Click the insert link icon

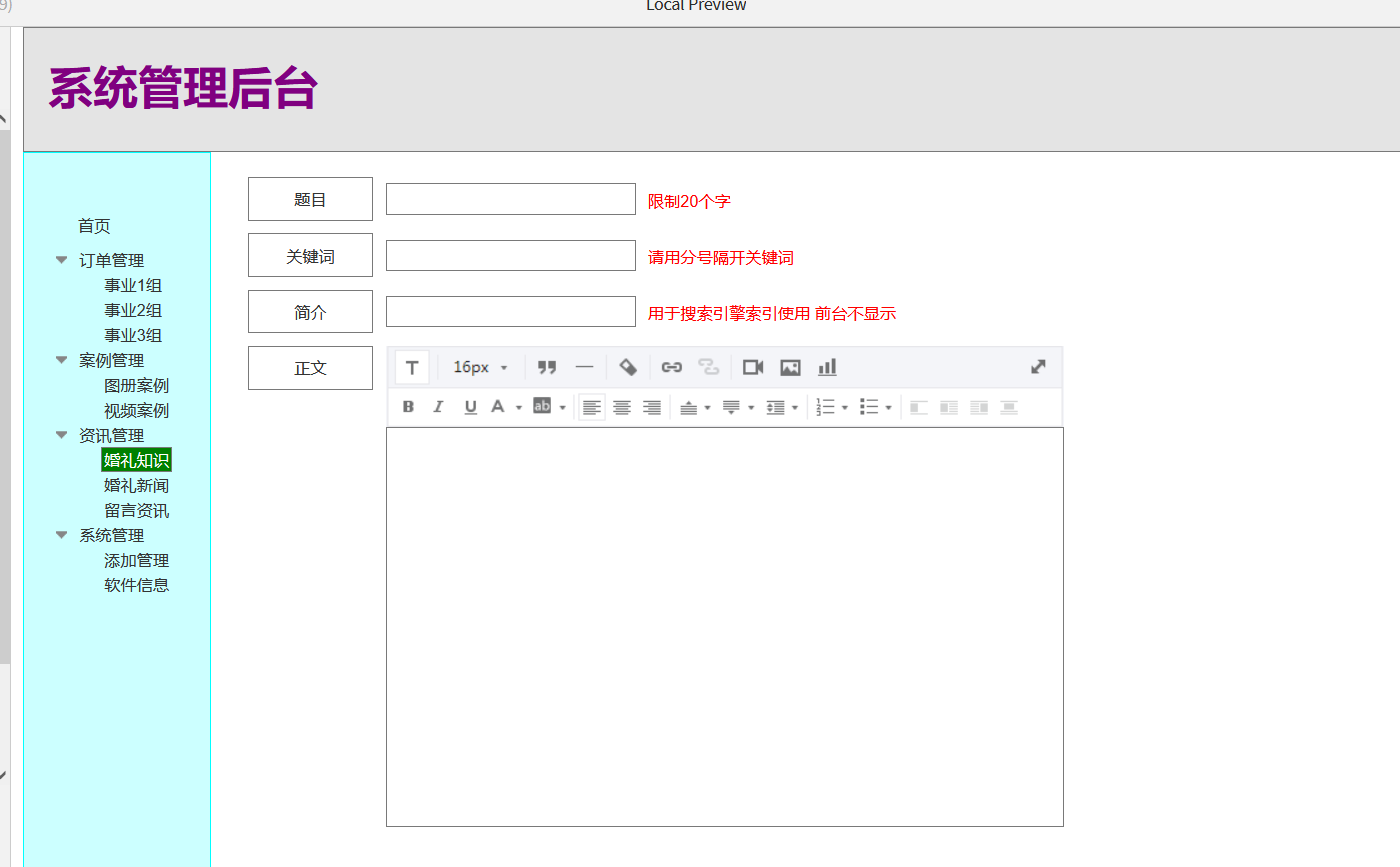click(x=672, y=367)
